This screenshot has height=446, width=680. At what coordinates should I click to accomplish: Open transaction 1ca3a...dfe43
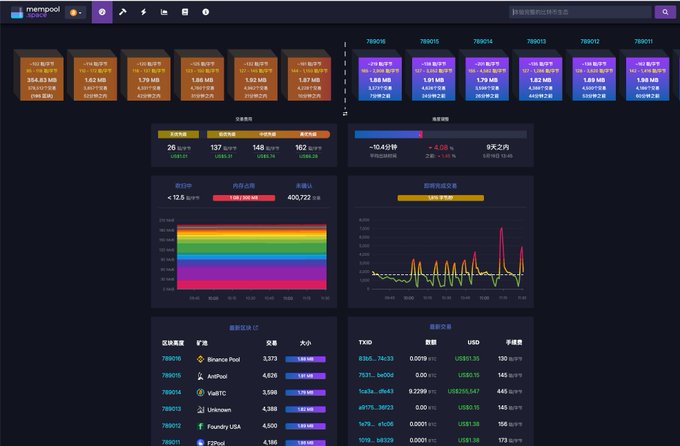point(376,391)
